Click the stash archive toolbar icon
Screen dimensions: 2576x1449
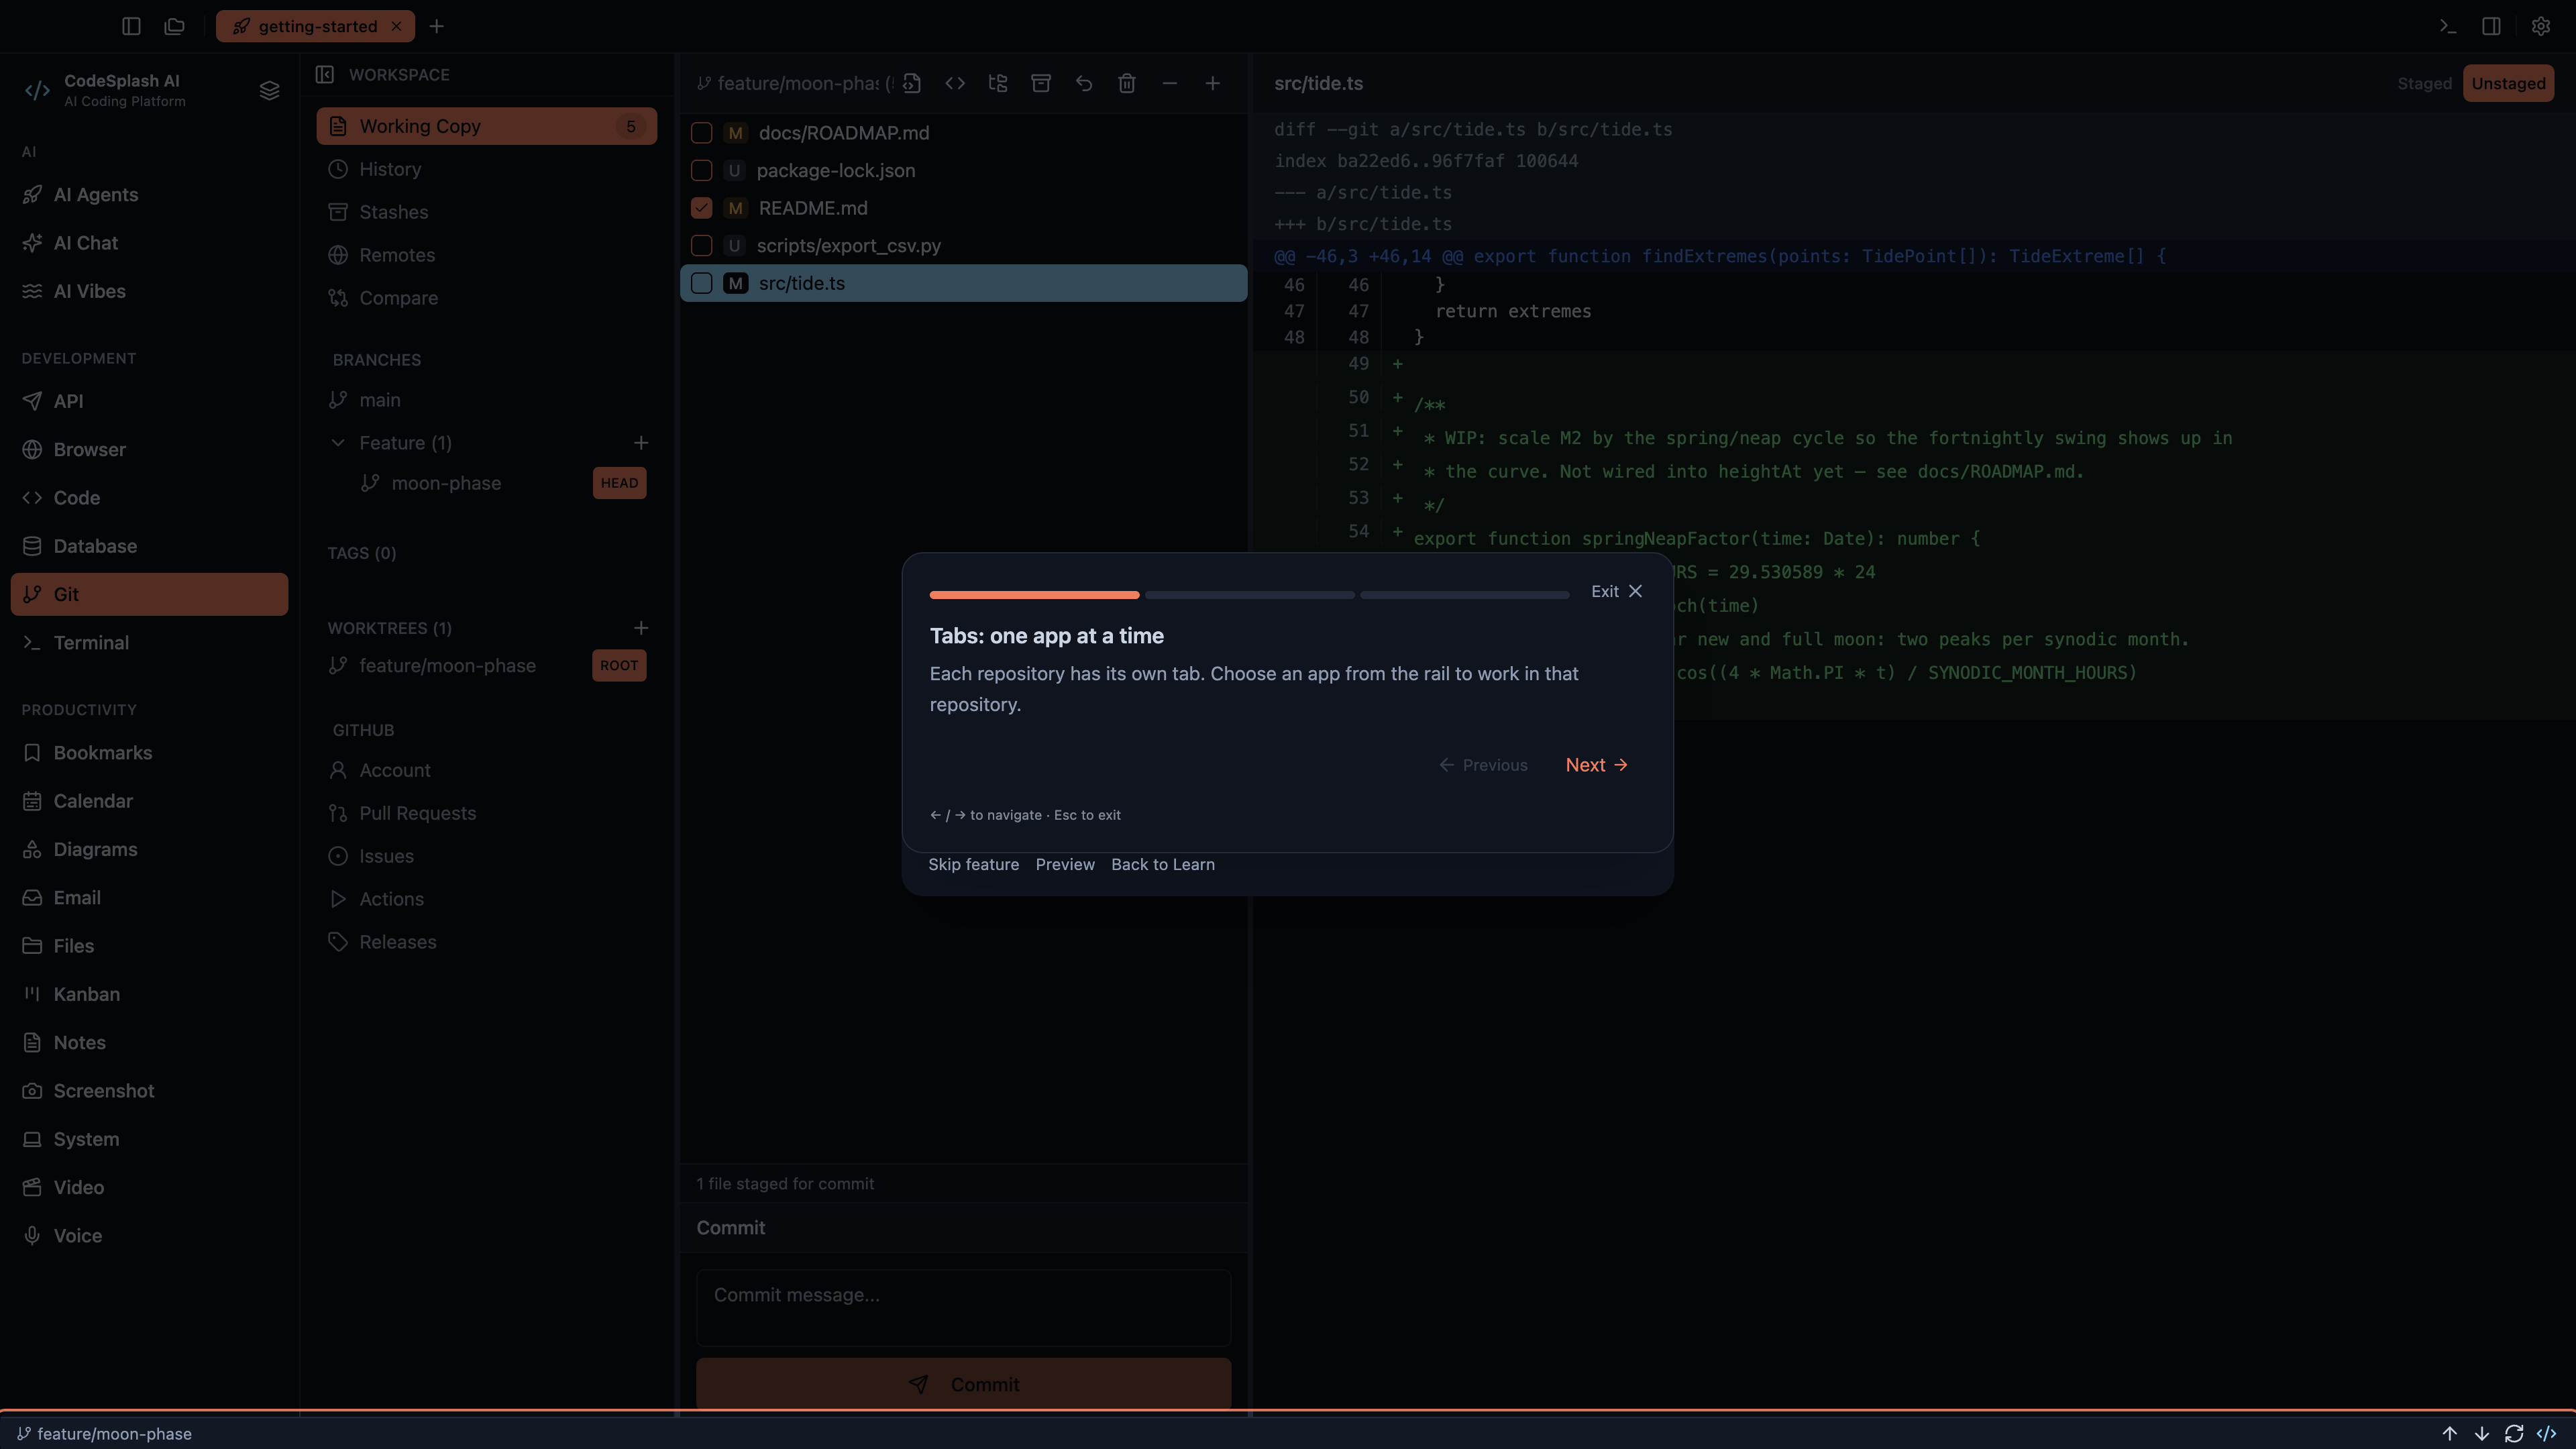click(1041, 83)
